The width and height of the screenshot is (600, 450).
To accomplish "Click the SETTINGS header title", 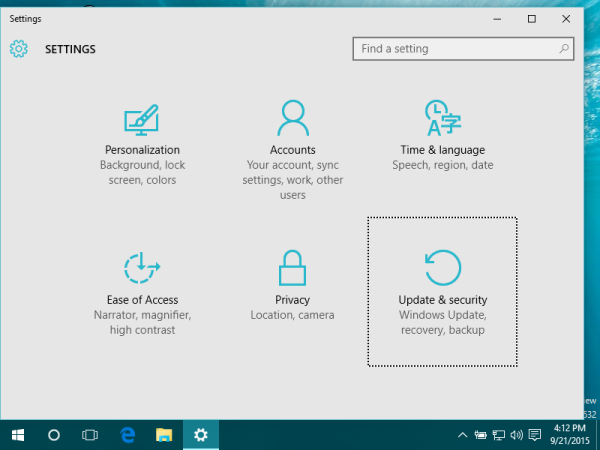I will click(70, 49).
